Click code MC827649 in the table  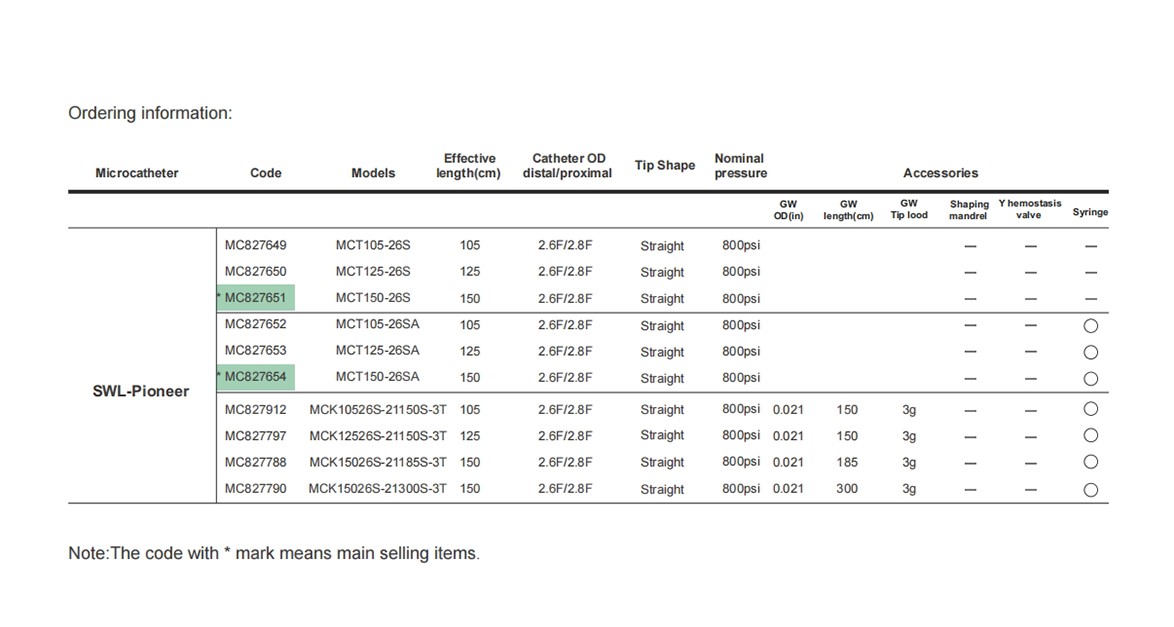[255, 245]
